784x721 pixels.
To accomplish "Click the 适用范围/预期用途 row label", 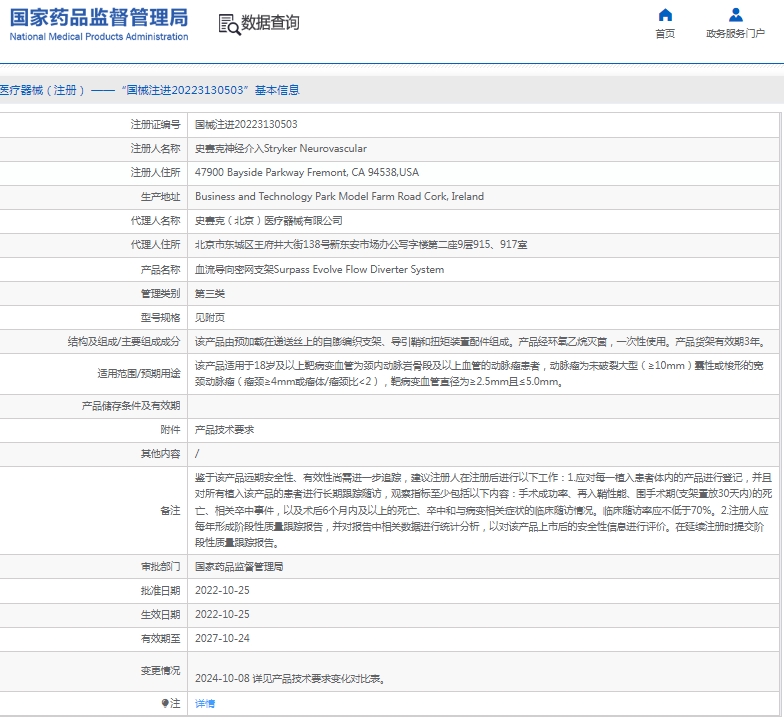I will coord(138,374).
